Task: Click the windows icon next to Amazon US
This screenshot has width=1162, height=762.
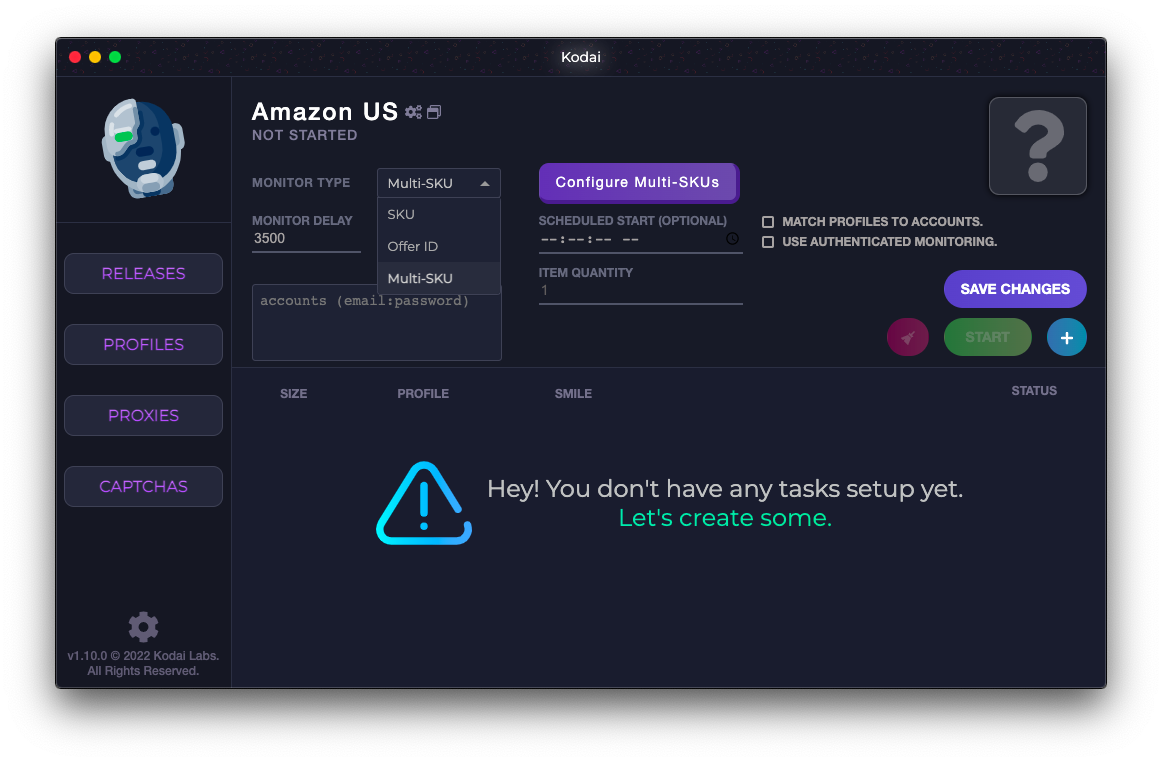Action: (x=434, y=112)
